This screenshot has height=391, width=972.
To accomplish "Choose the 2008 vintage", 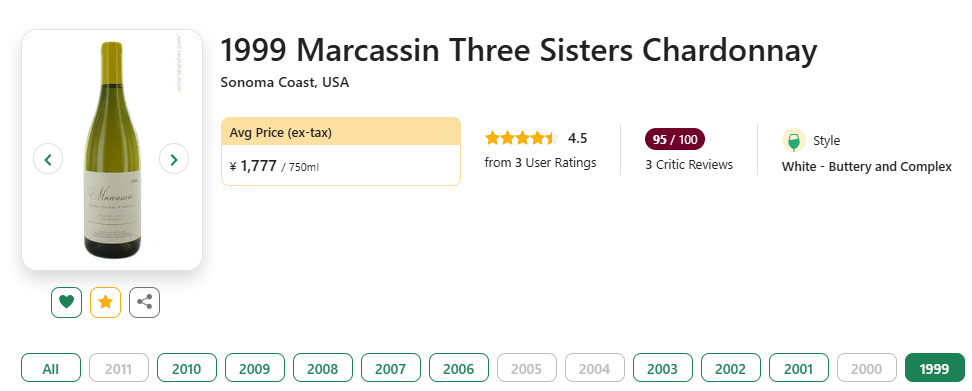I will click(x=322, y=367).
